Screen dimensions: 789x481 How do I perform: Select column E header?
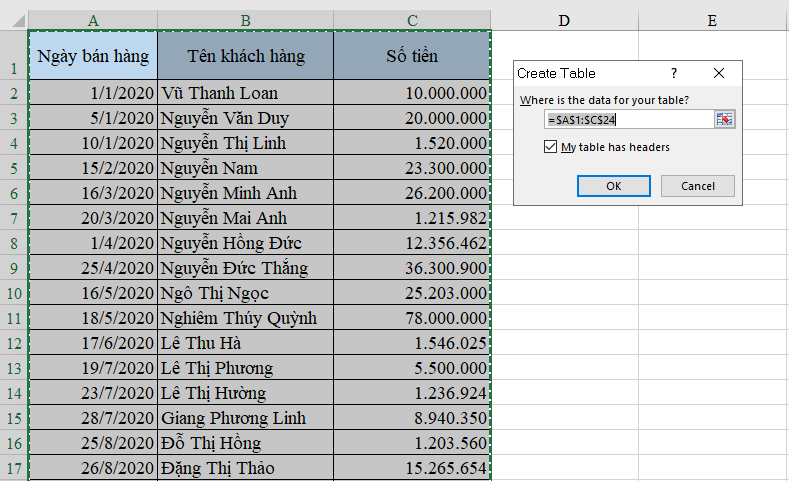[x=712, y=19]
